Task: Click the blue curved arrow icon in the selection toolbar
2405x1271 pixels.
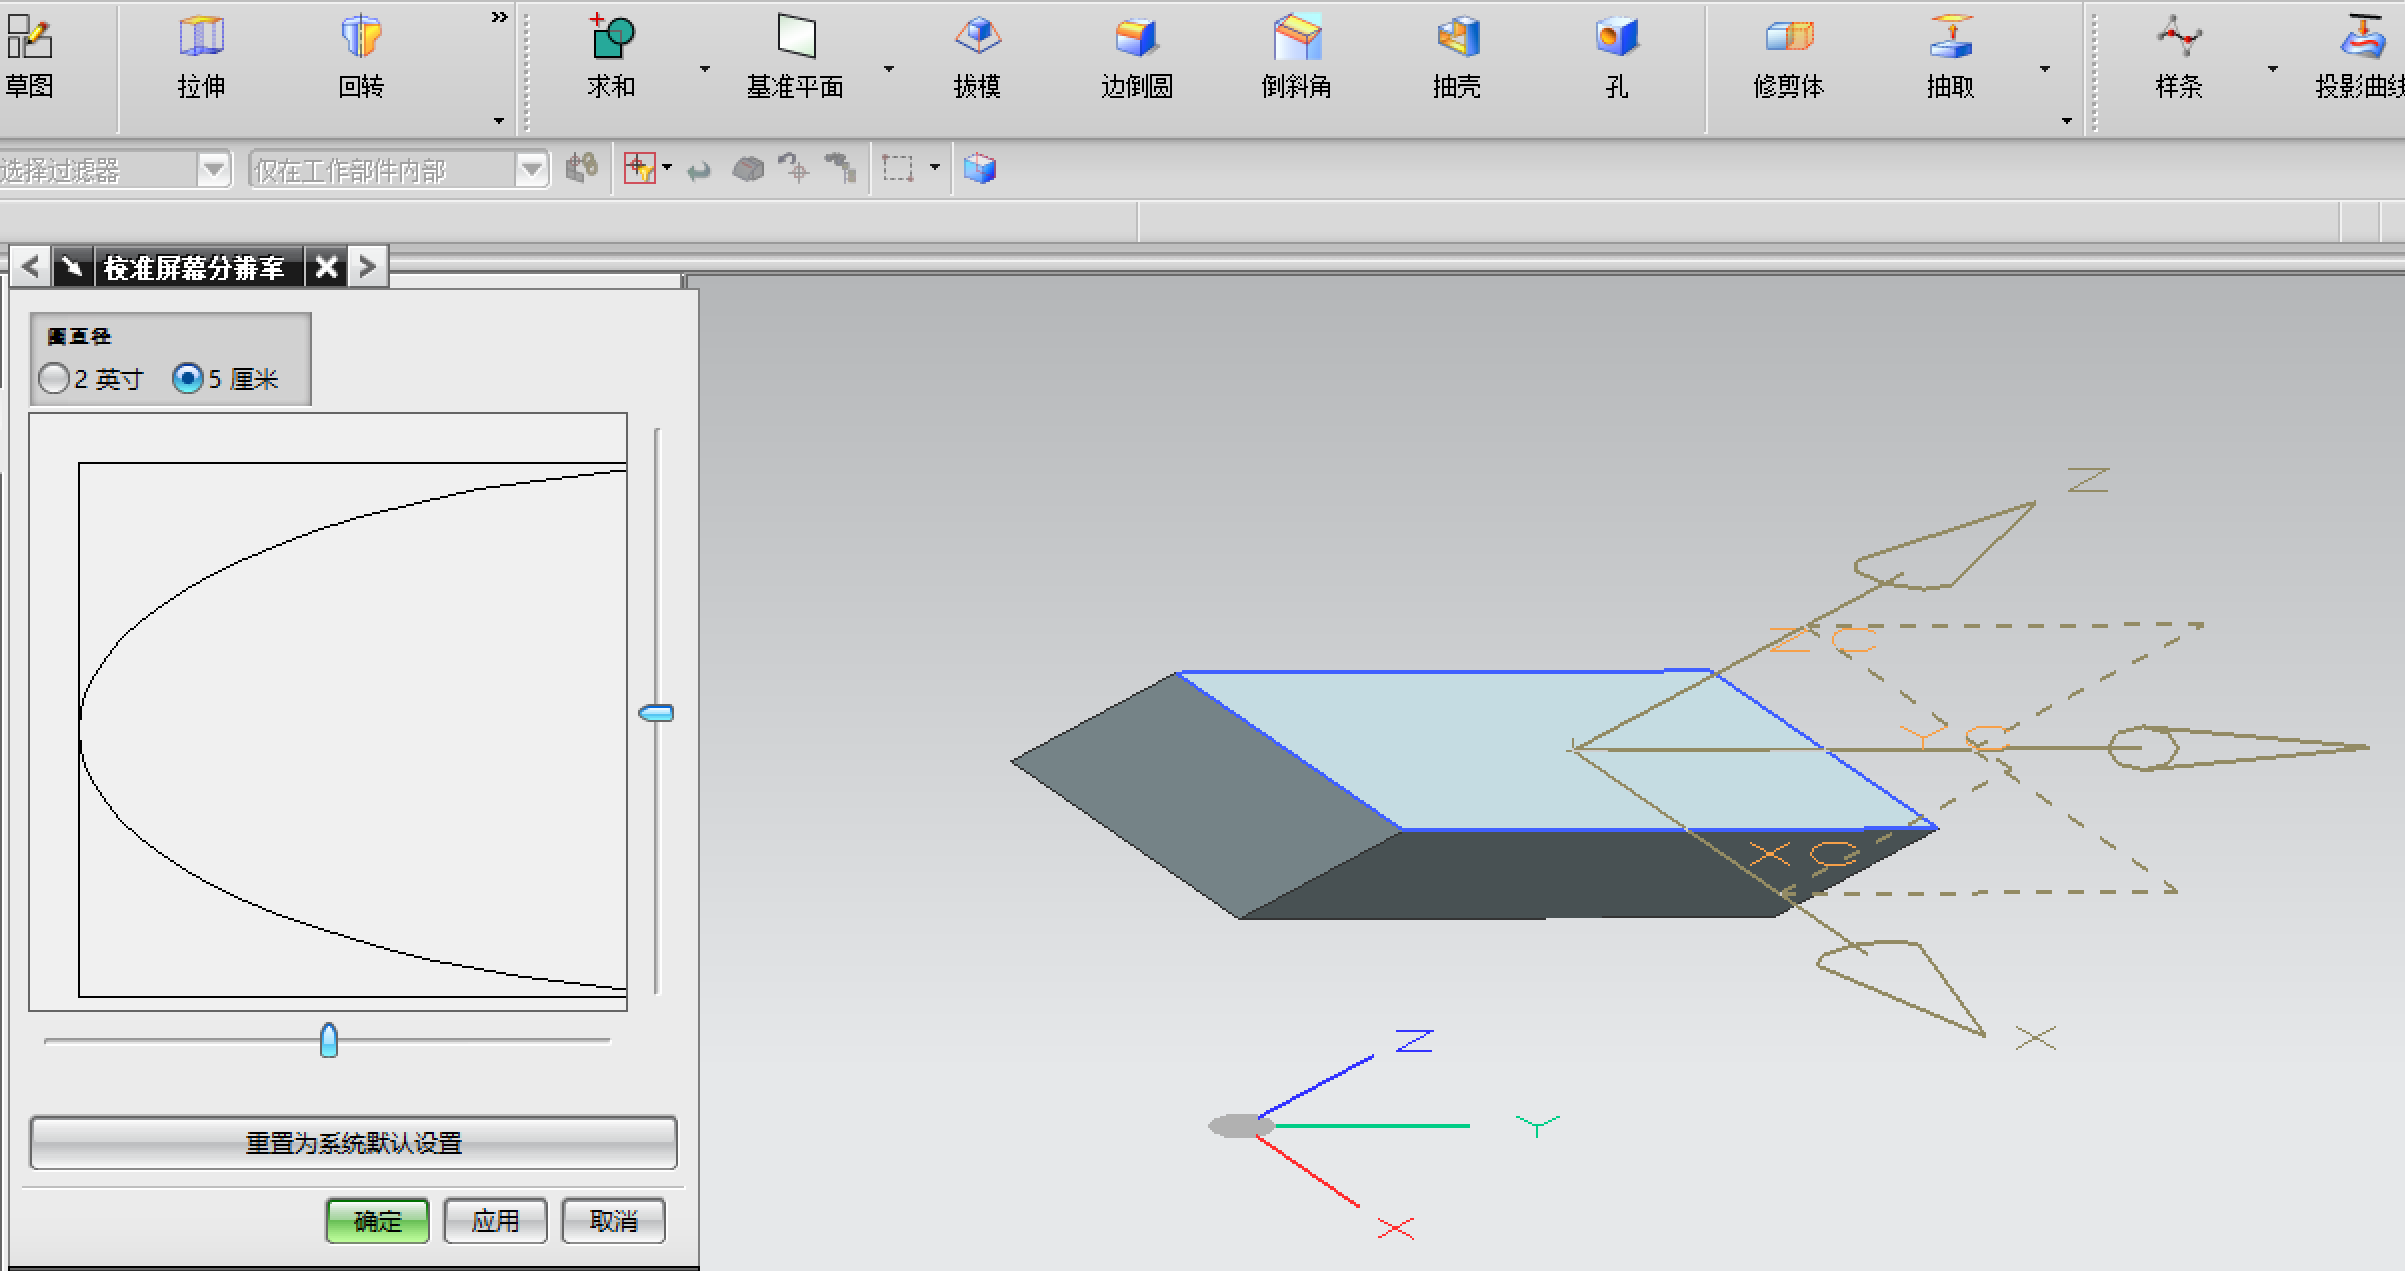Action: click(699, 171)
